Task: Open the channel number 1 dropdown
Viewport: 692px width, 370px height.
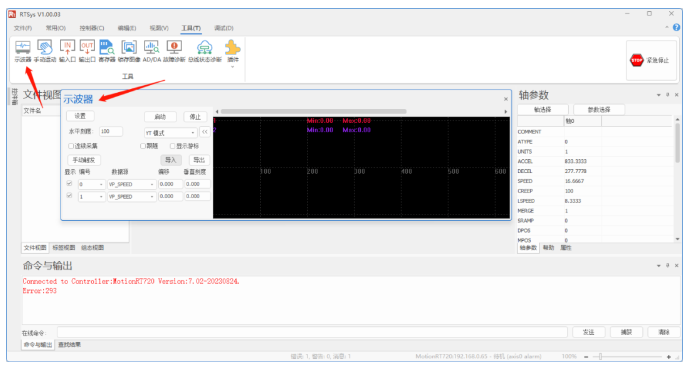Action: coord(92,196)
